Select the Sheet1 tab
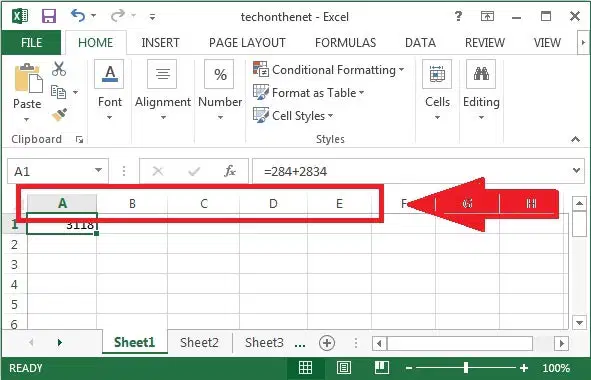Viewport: 591px width, 380px height. 135,342
